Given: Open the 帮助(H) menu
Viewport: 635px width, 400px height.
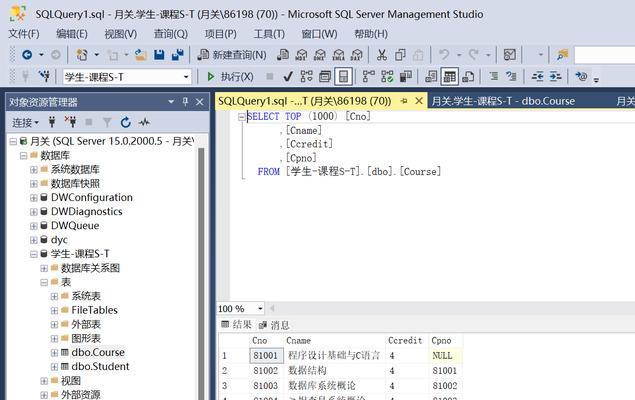Looking at the screenshot, I should (x=371, y=34).
